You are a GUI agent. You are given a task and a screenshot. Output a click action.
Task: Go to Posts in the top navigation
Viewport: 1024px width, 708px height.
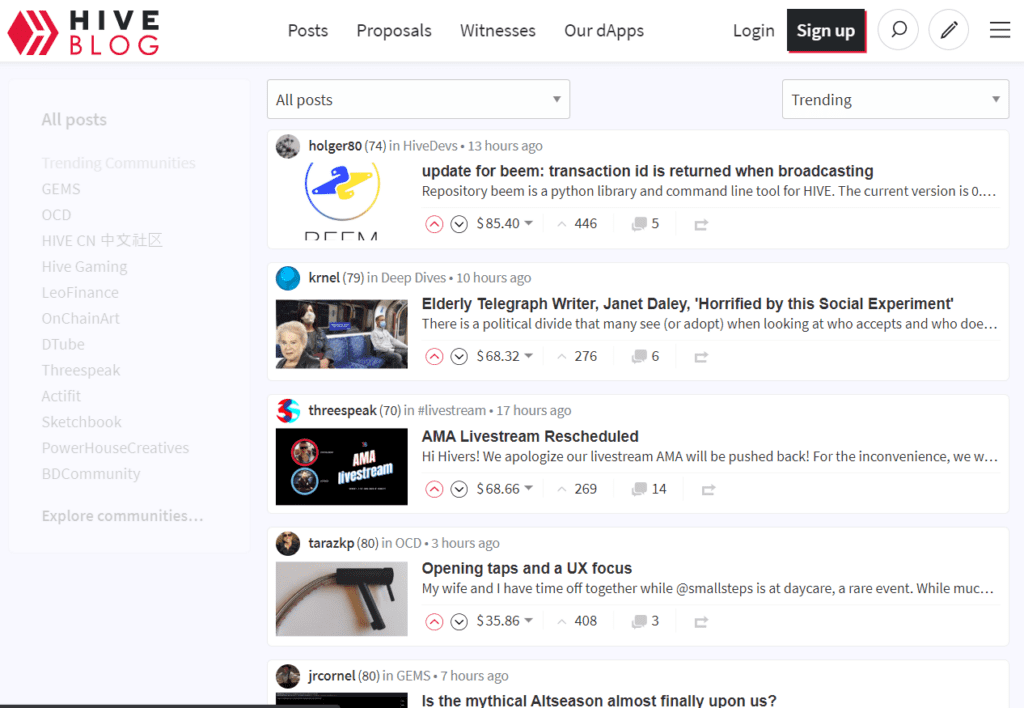[x=308, y=31]
